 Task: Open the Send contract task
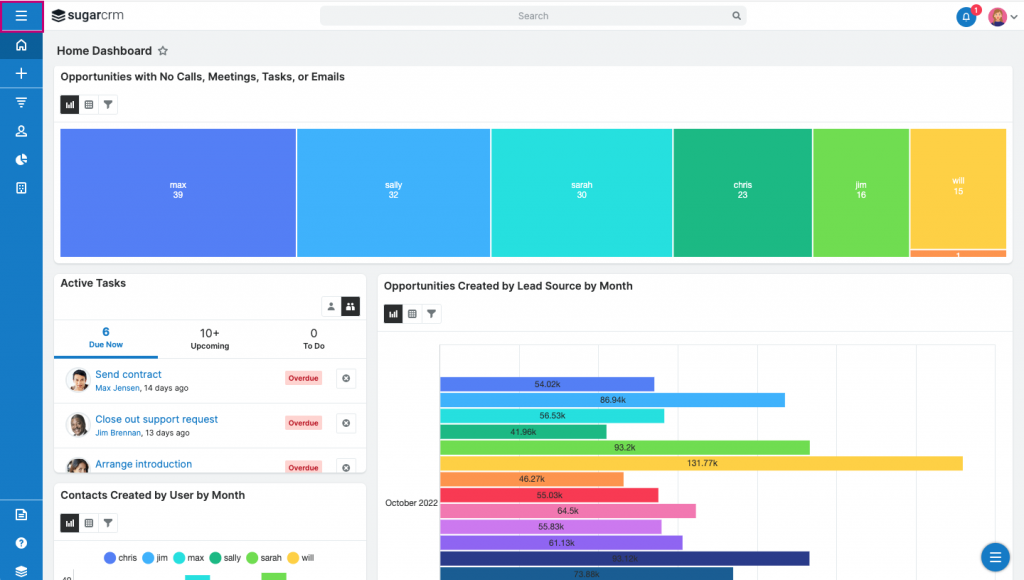click(x=128, y=374)
